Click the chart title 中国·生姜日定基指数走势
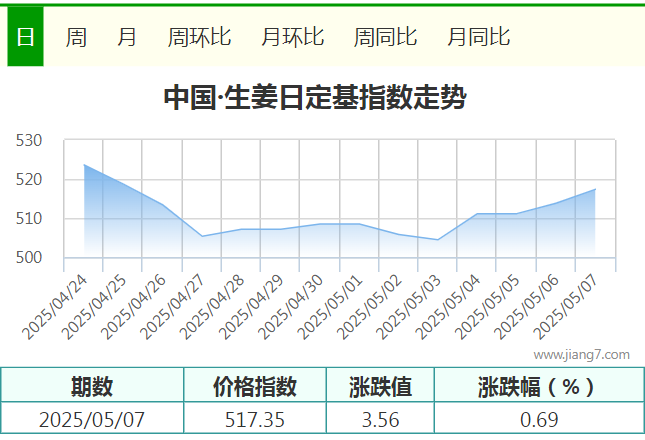 (315, 98)
